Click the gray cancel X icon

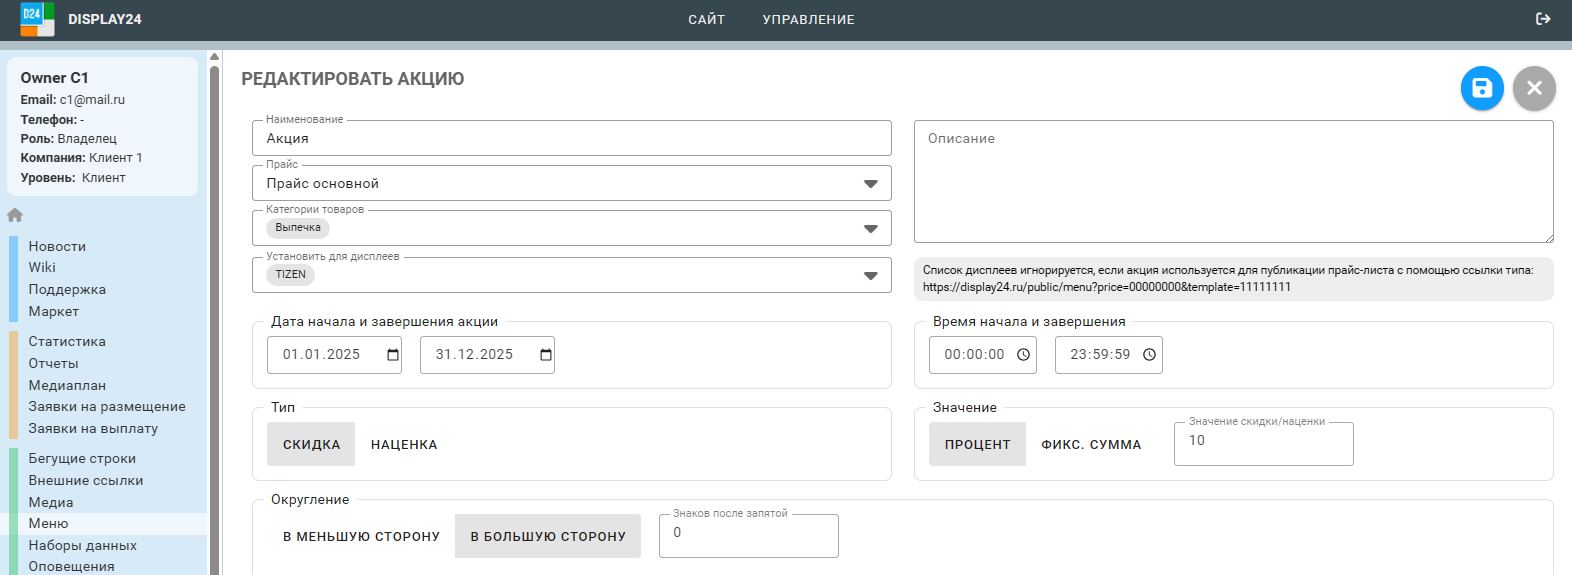pyautogui.click(x=1534, y=88)
